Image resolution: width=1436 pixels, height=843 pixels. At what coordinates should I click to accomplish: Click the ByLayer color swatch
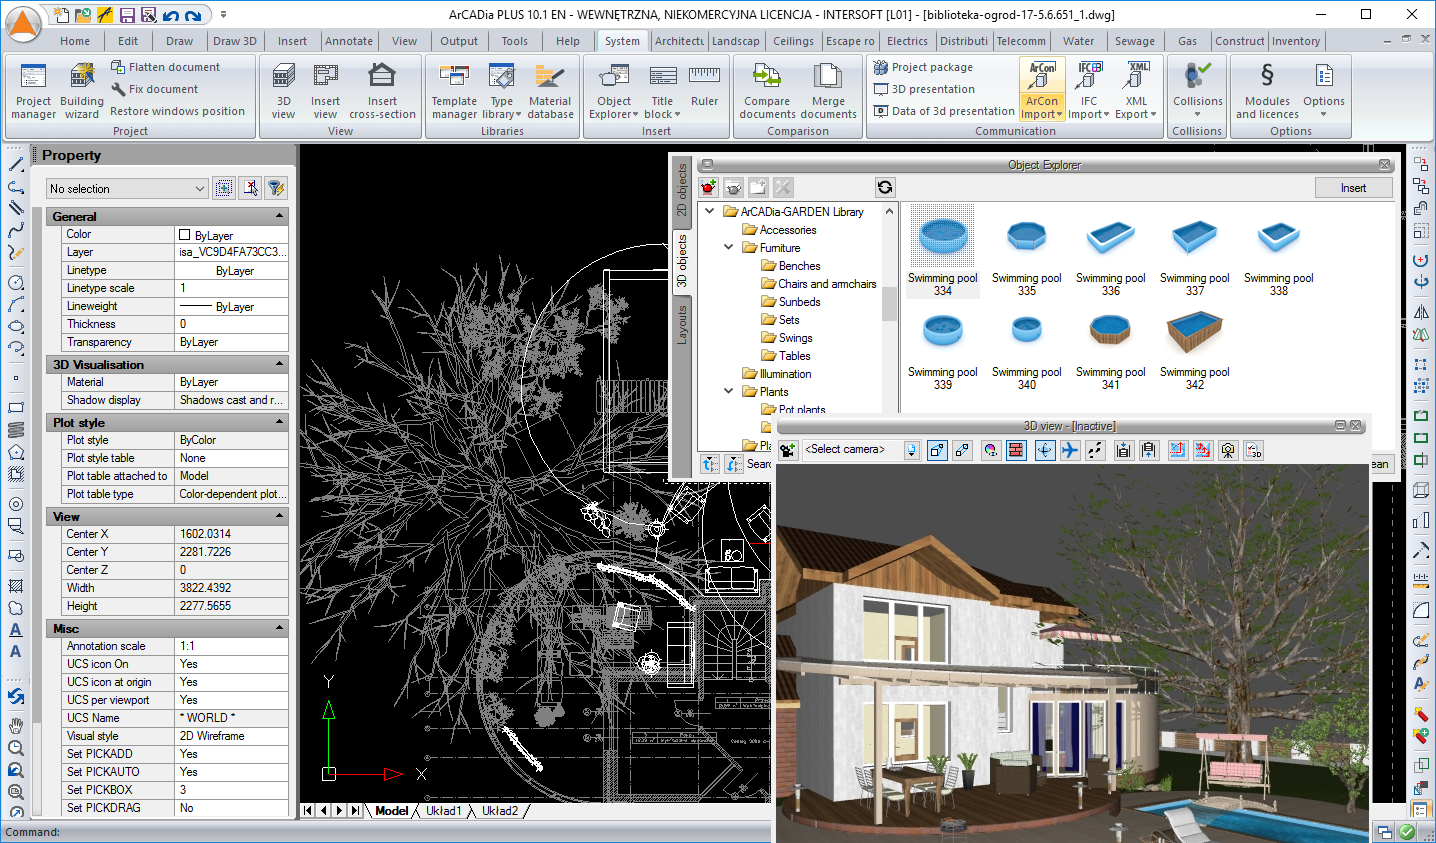click(184, 235)
